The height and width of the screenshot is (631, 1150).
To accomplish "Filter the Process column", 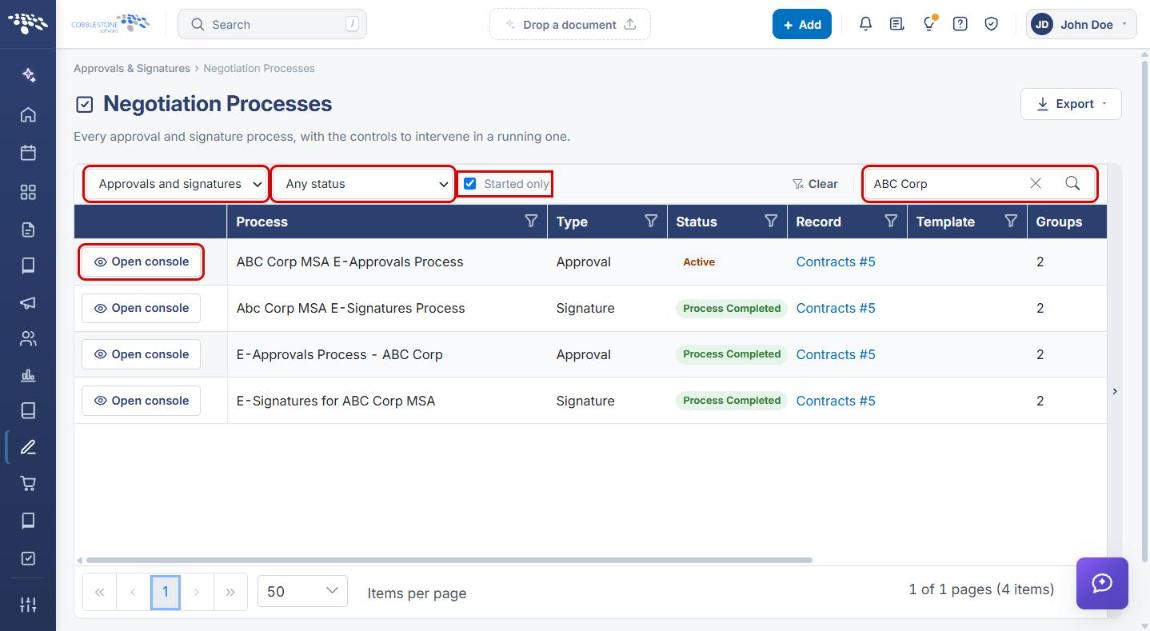I will coord(531,221).
